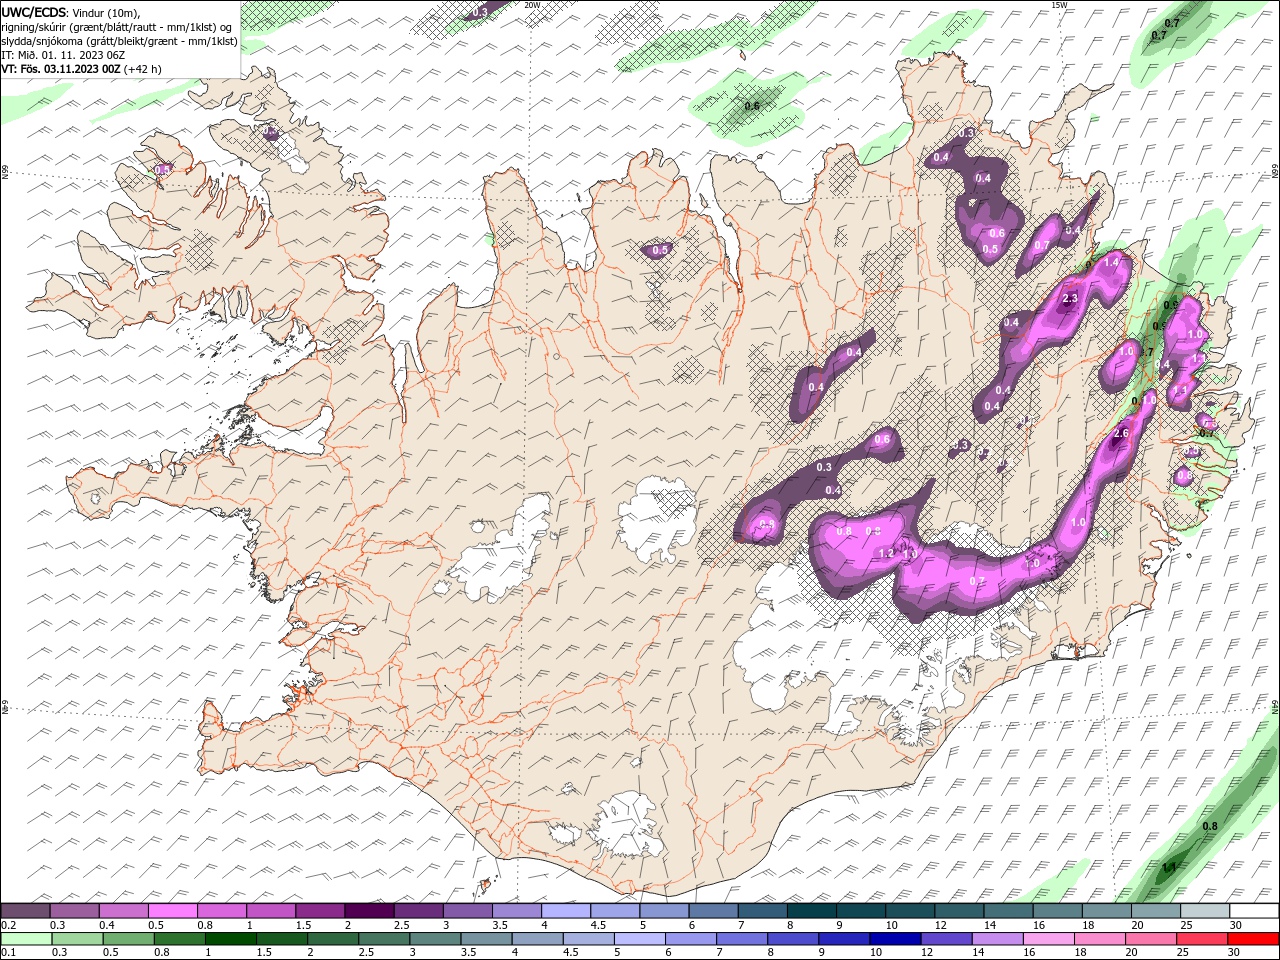The image size is (1280, 960).
Task: Click the 'UWC/ECDS: Vindur (10m)' title text
Action: click(x=72, y=12)
